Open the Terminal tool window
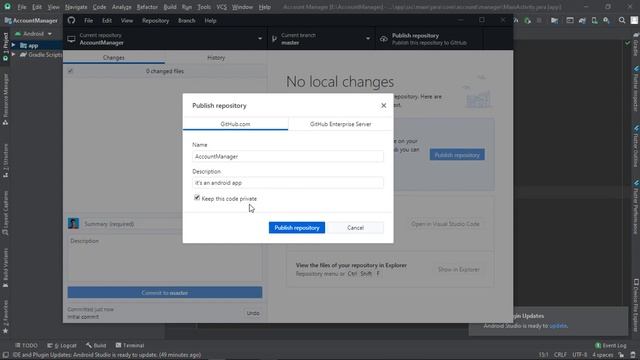The height and width of the screenshot is (360, 640). [130, 345]
